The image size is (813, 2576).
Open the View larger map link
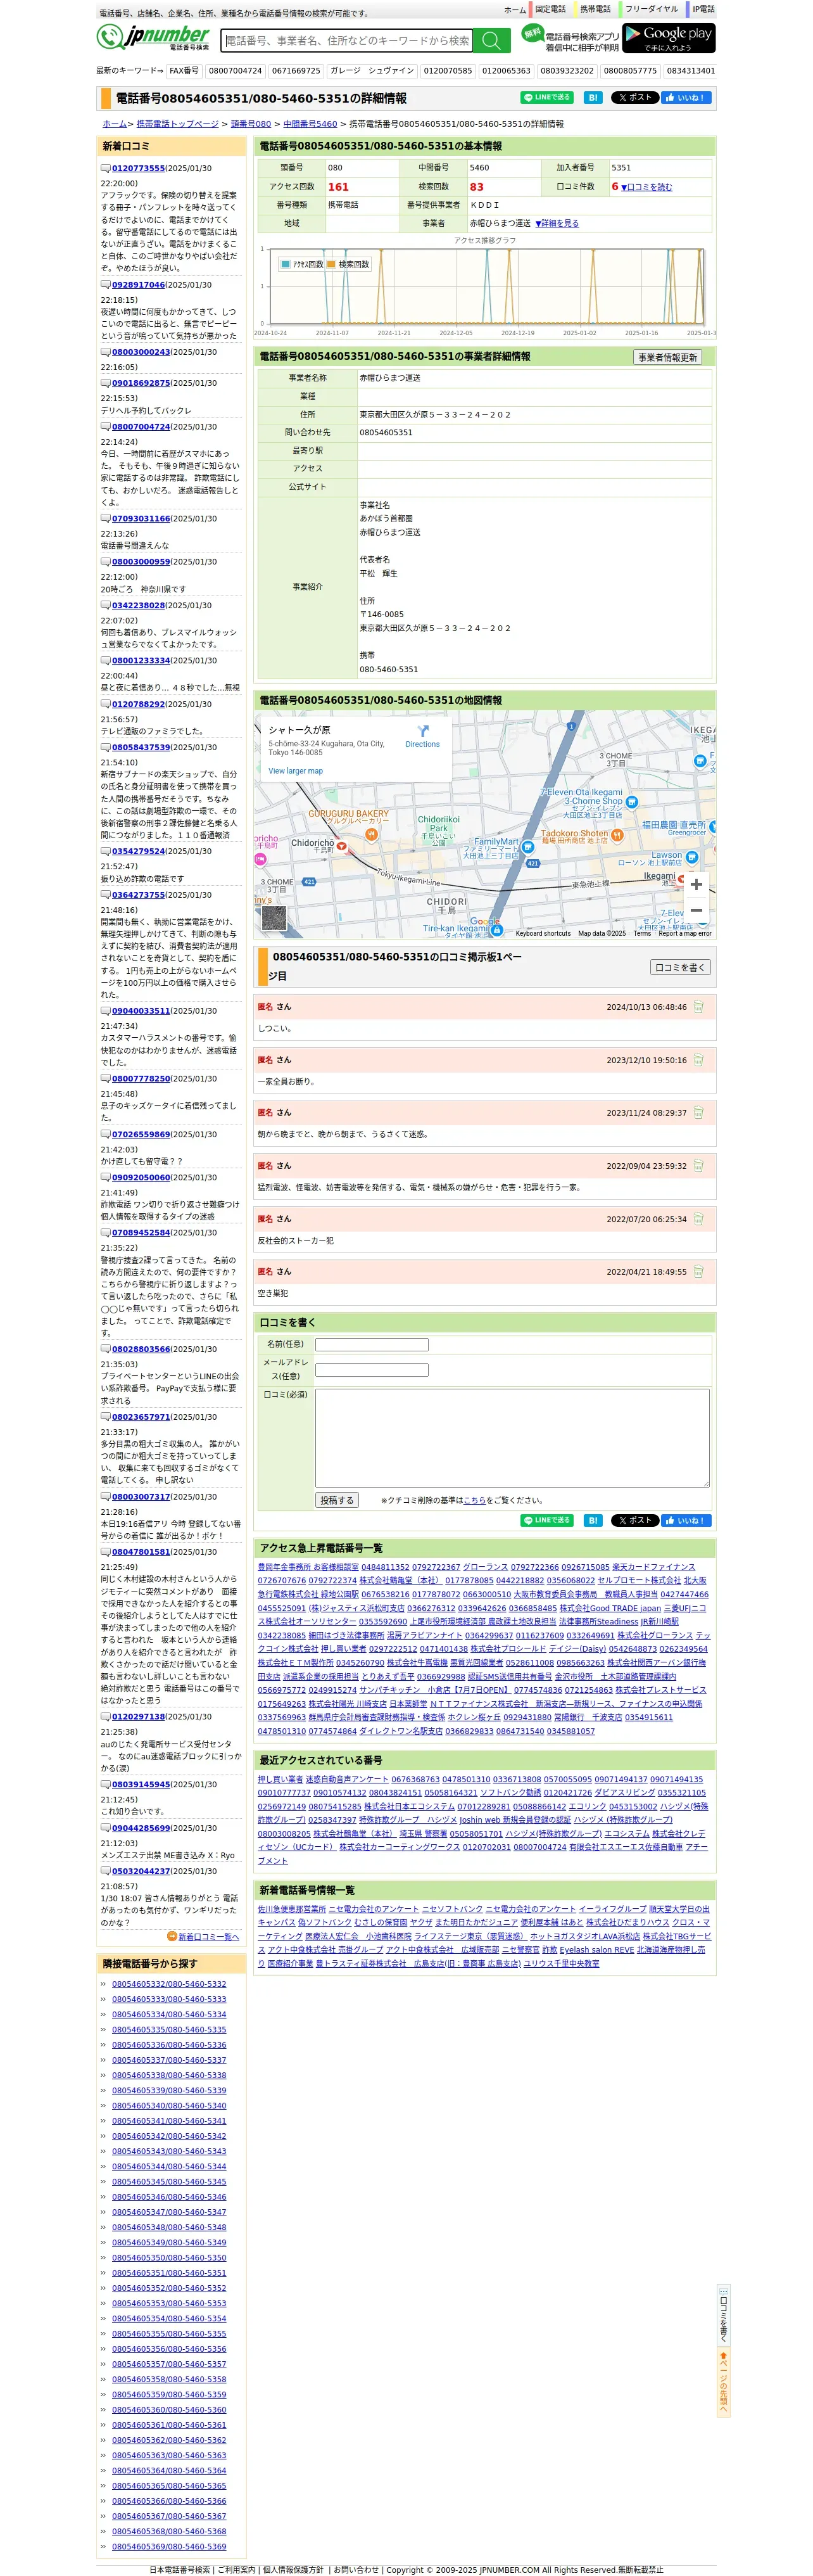(x=296, y=771)
